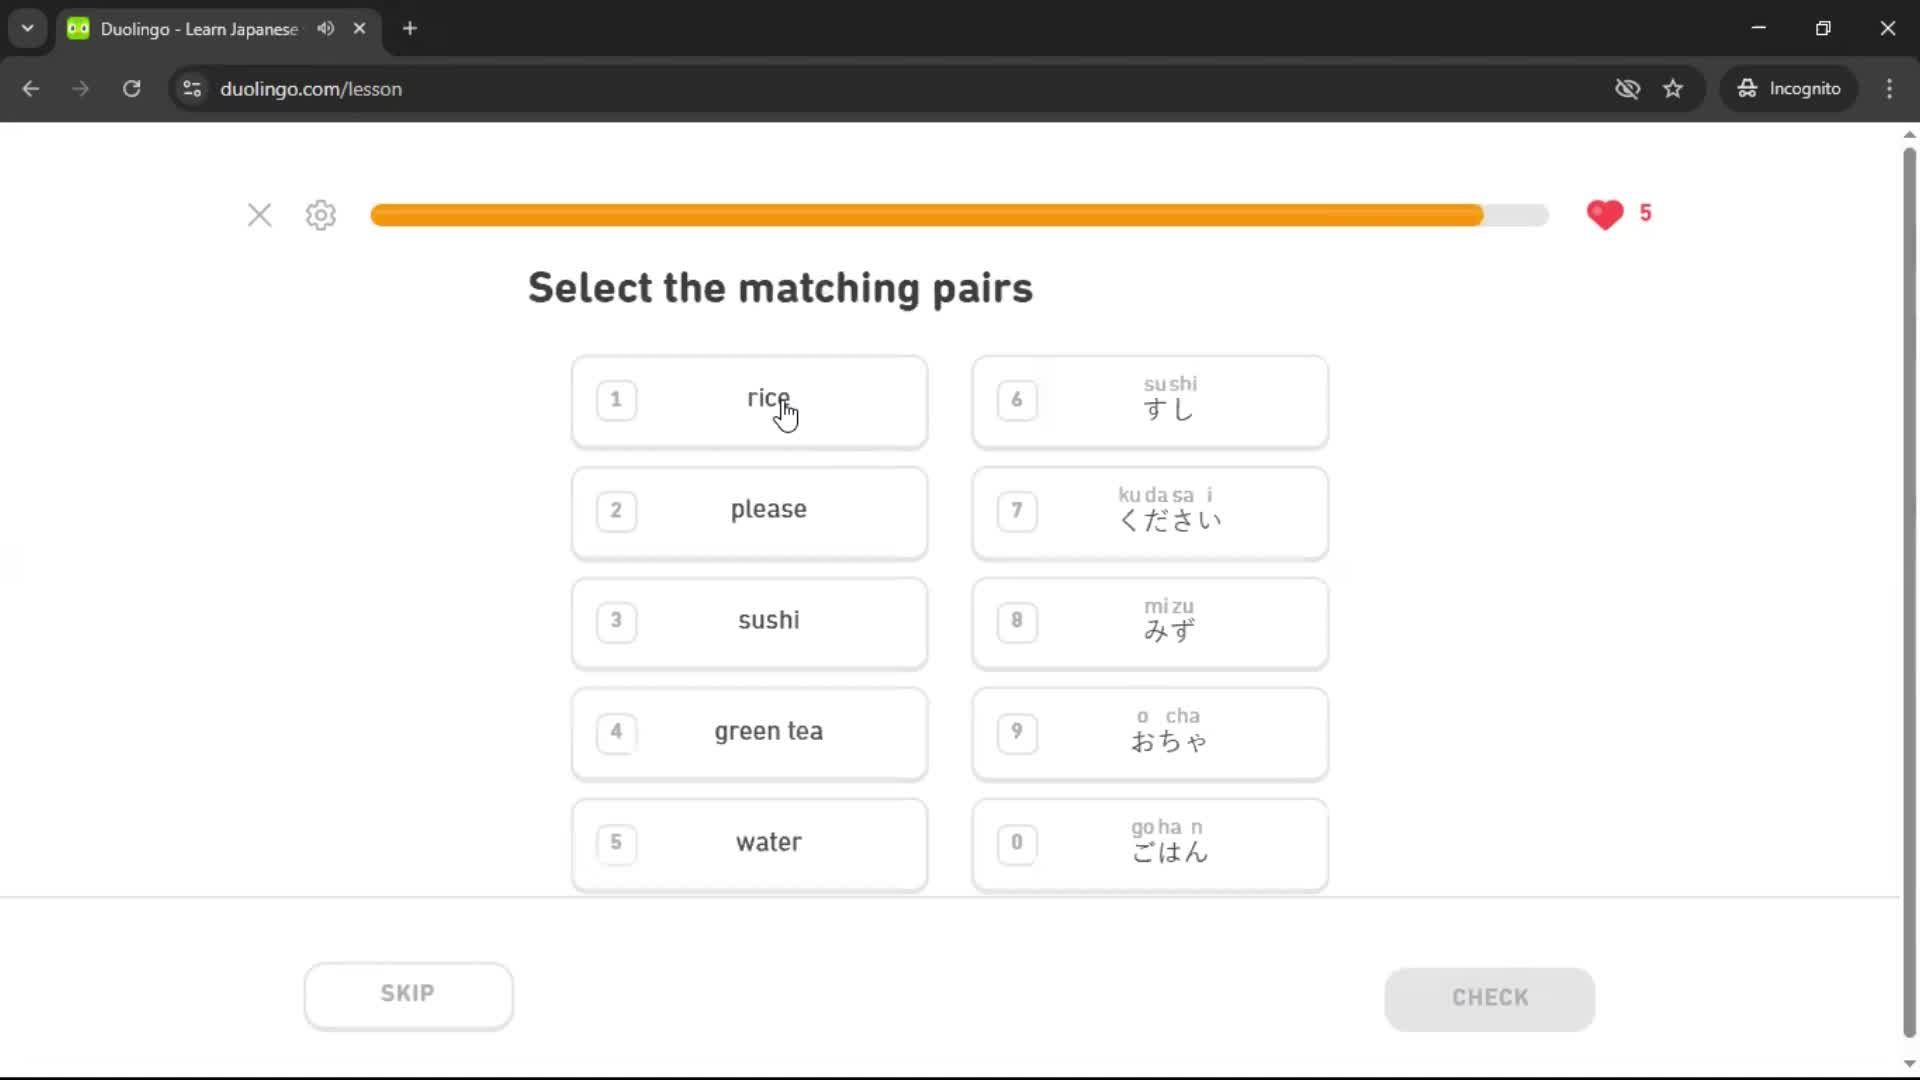Select the "green tea" answer card
This screenshot has width=1920, height=1080.
coord(749,733)
